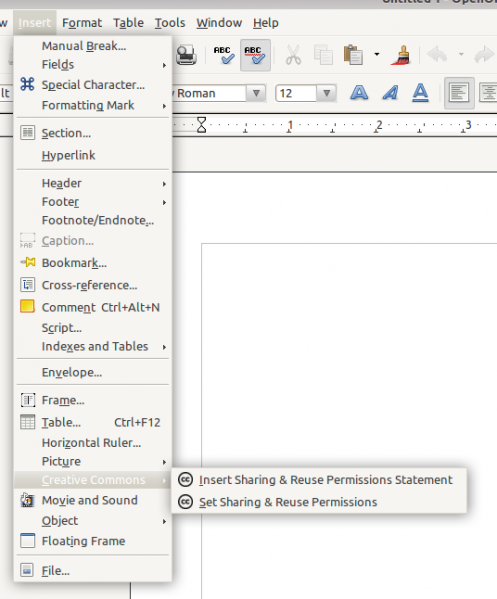Open the font size 12 dropdown
497x599 pixels.
pyautogui.click(x=327, y=93)
